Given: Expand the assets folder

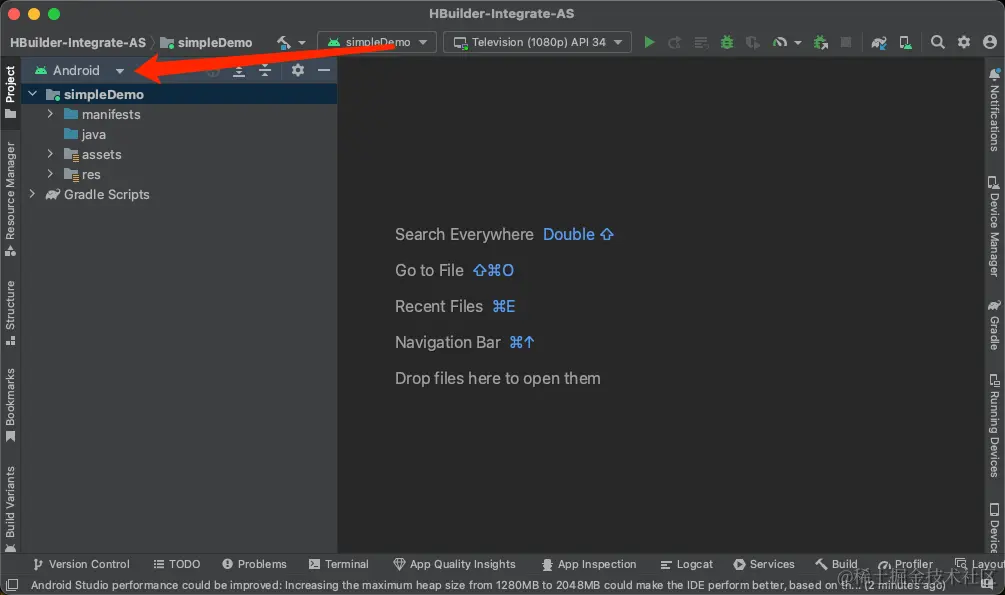Looking at the screenshot, I should 50,154.
